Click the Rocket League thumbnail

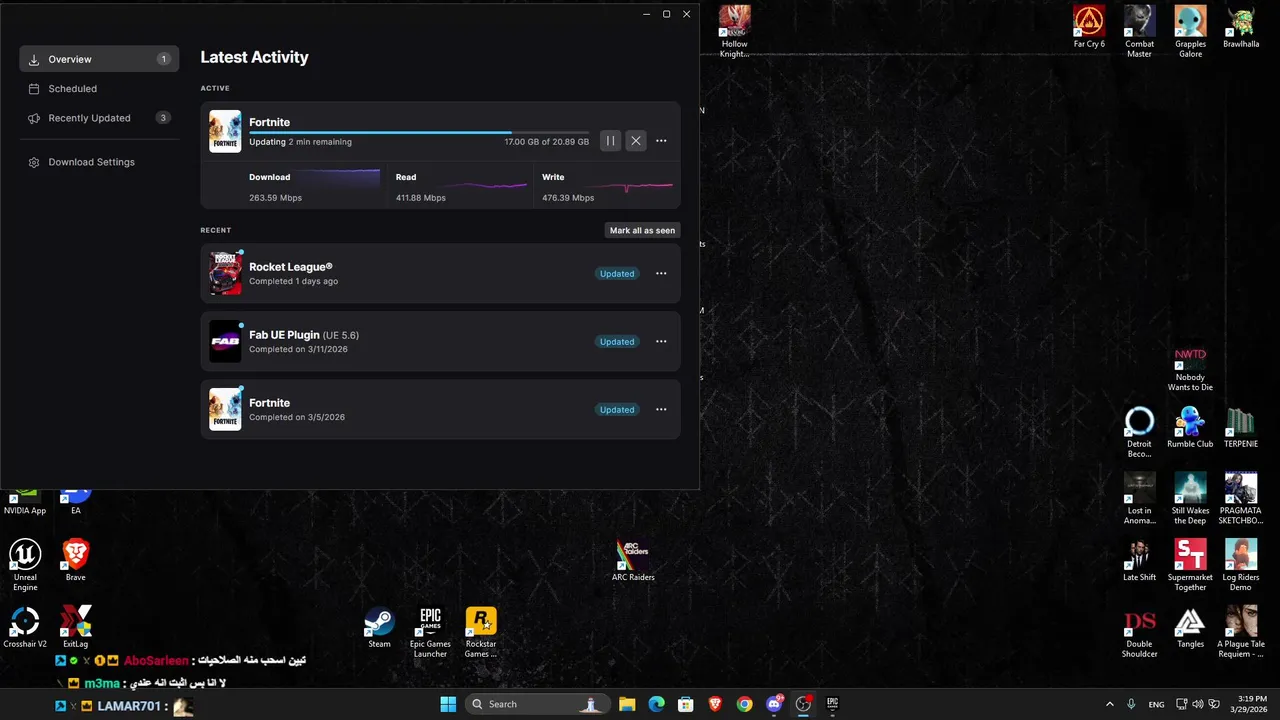[225, 273]
